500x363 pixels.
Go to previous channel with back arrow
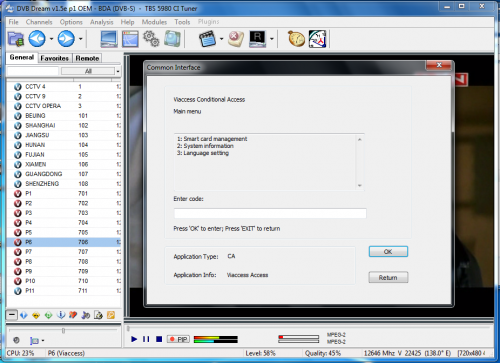pos(37,39)
